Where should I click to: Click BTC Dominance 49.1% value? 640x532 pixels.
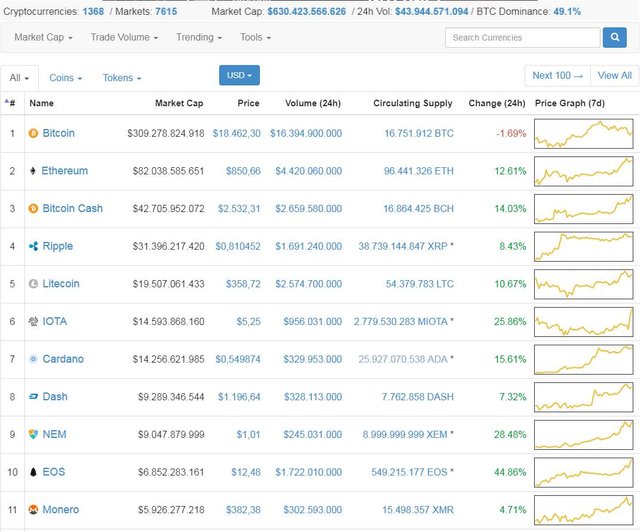(567, 11)
